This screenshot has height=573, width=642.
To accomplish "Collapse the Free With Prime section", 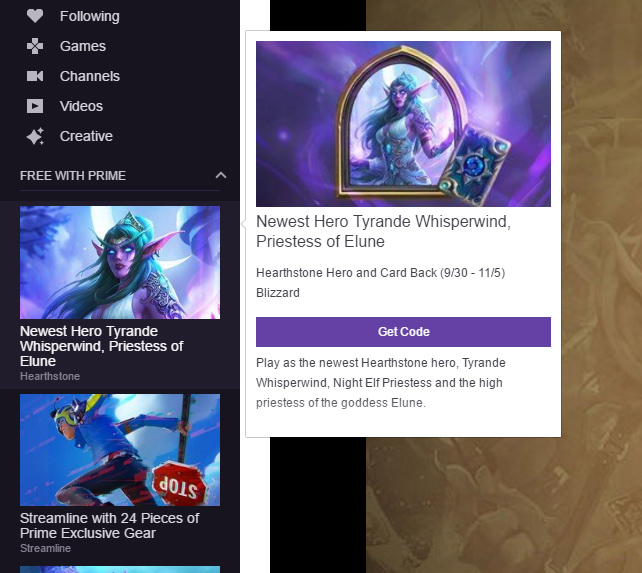I will tap(221, 175).
